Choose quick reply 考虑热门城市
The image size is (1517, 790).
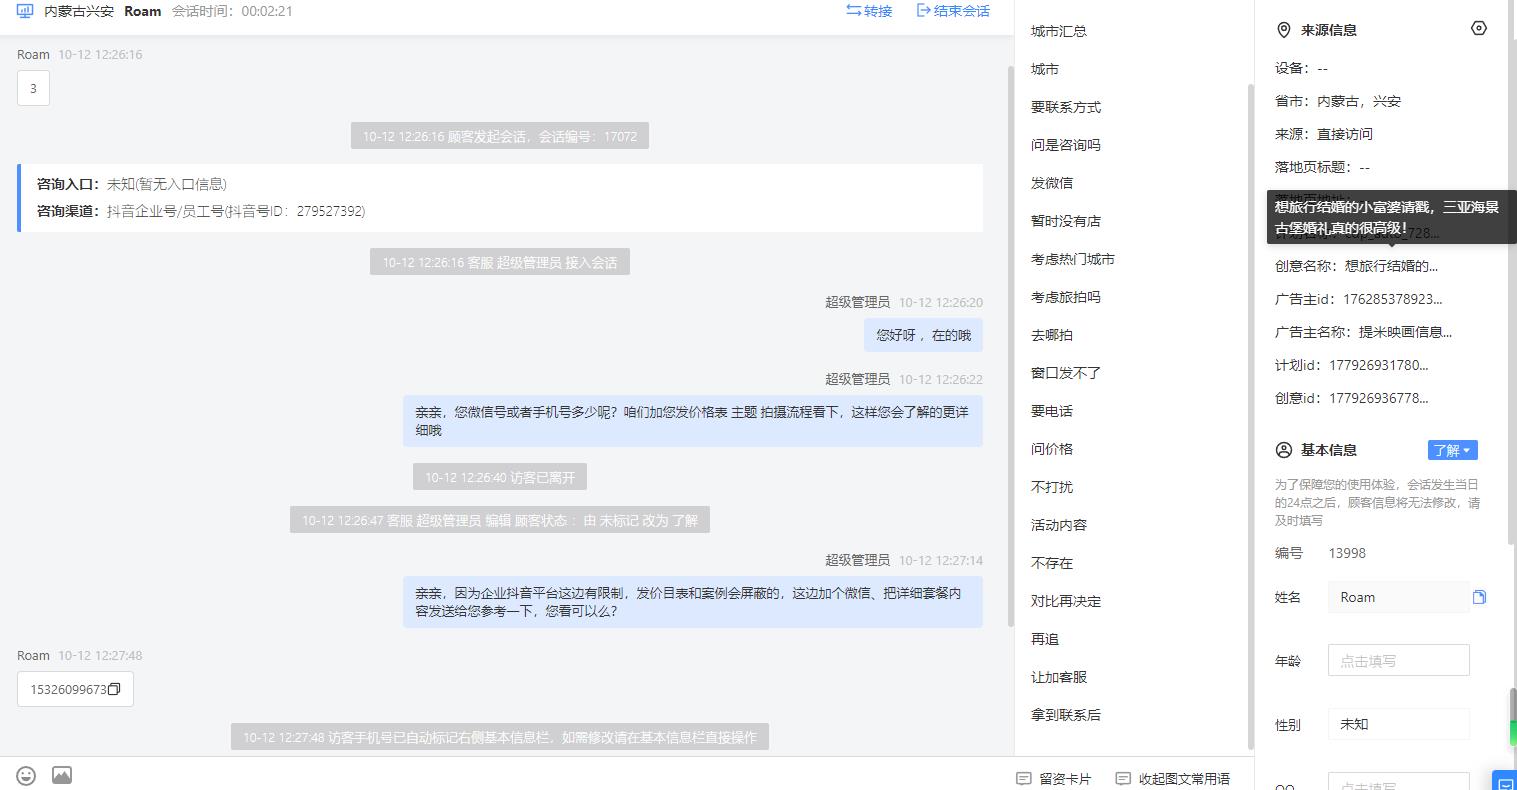[1073, 259]
